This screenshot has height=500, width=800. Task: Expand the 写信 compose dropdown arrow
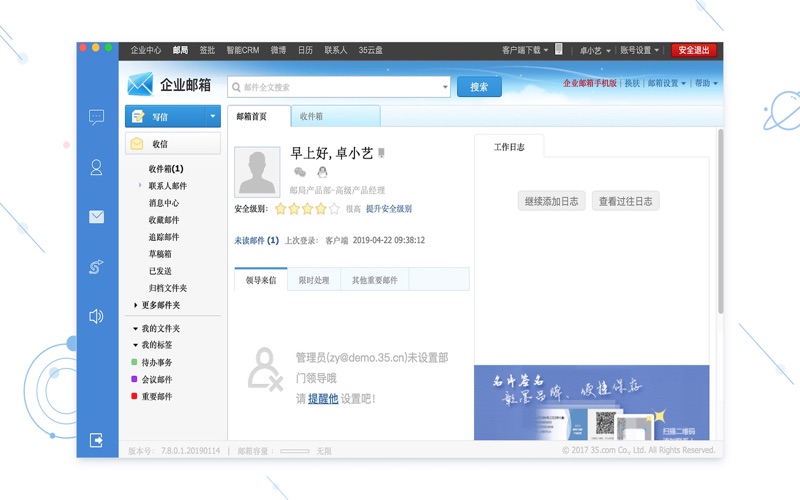tap(212, 117)
